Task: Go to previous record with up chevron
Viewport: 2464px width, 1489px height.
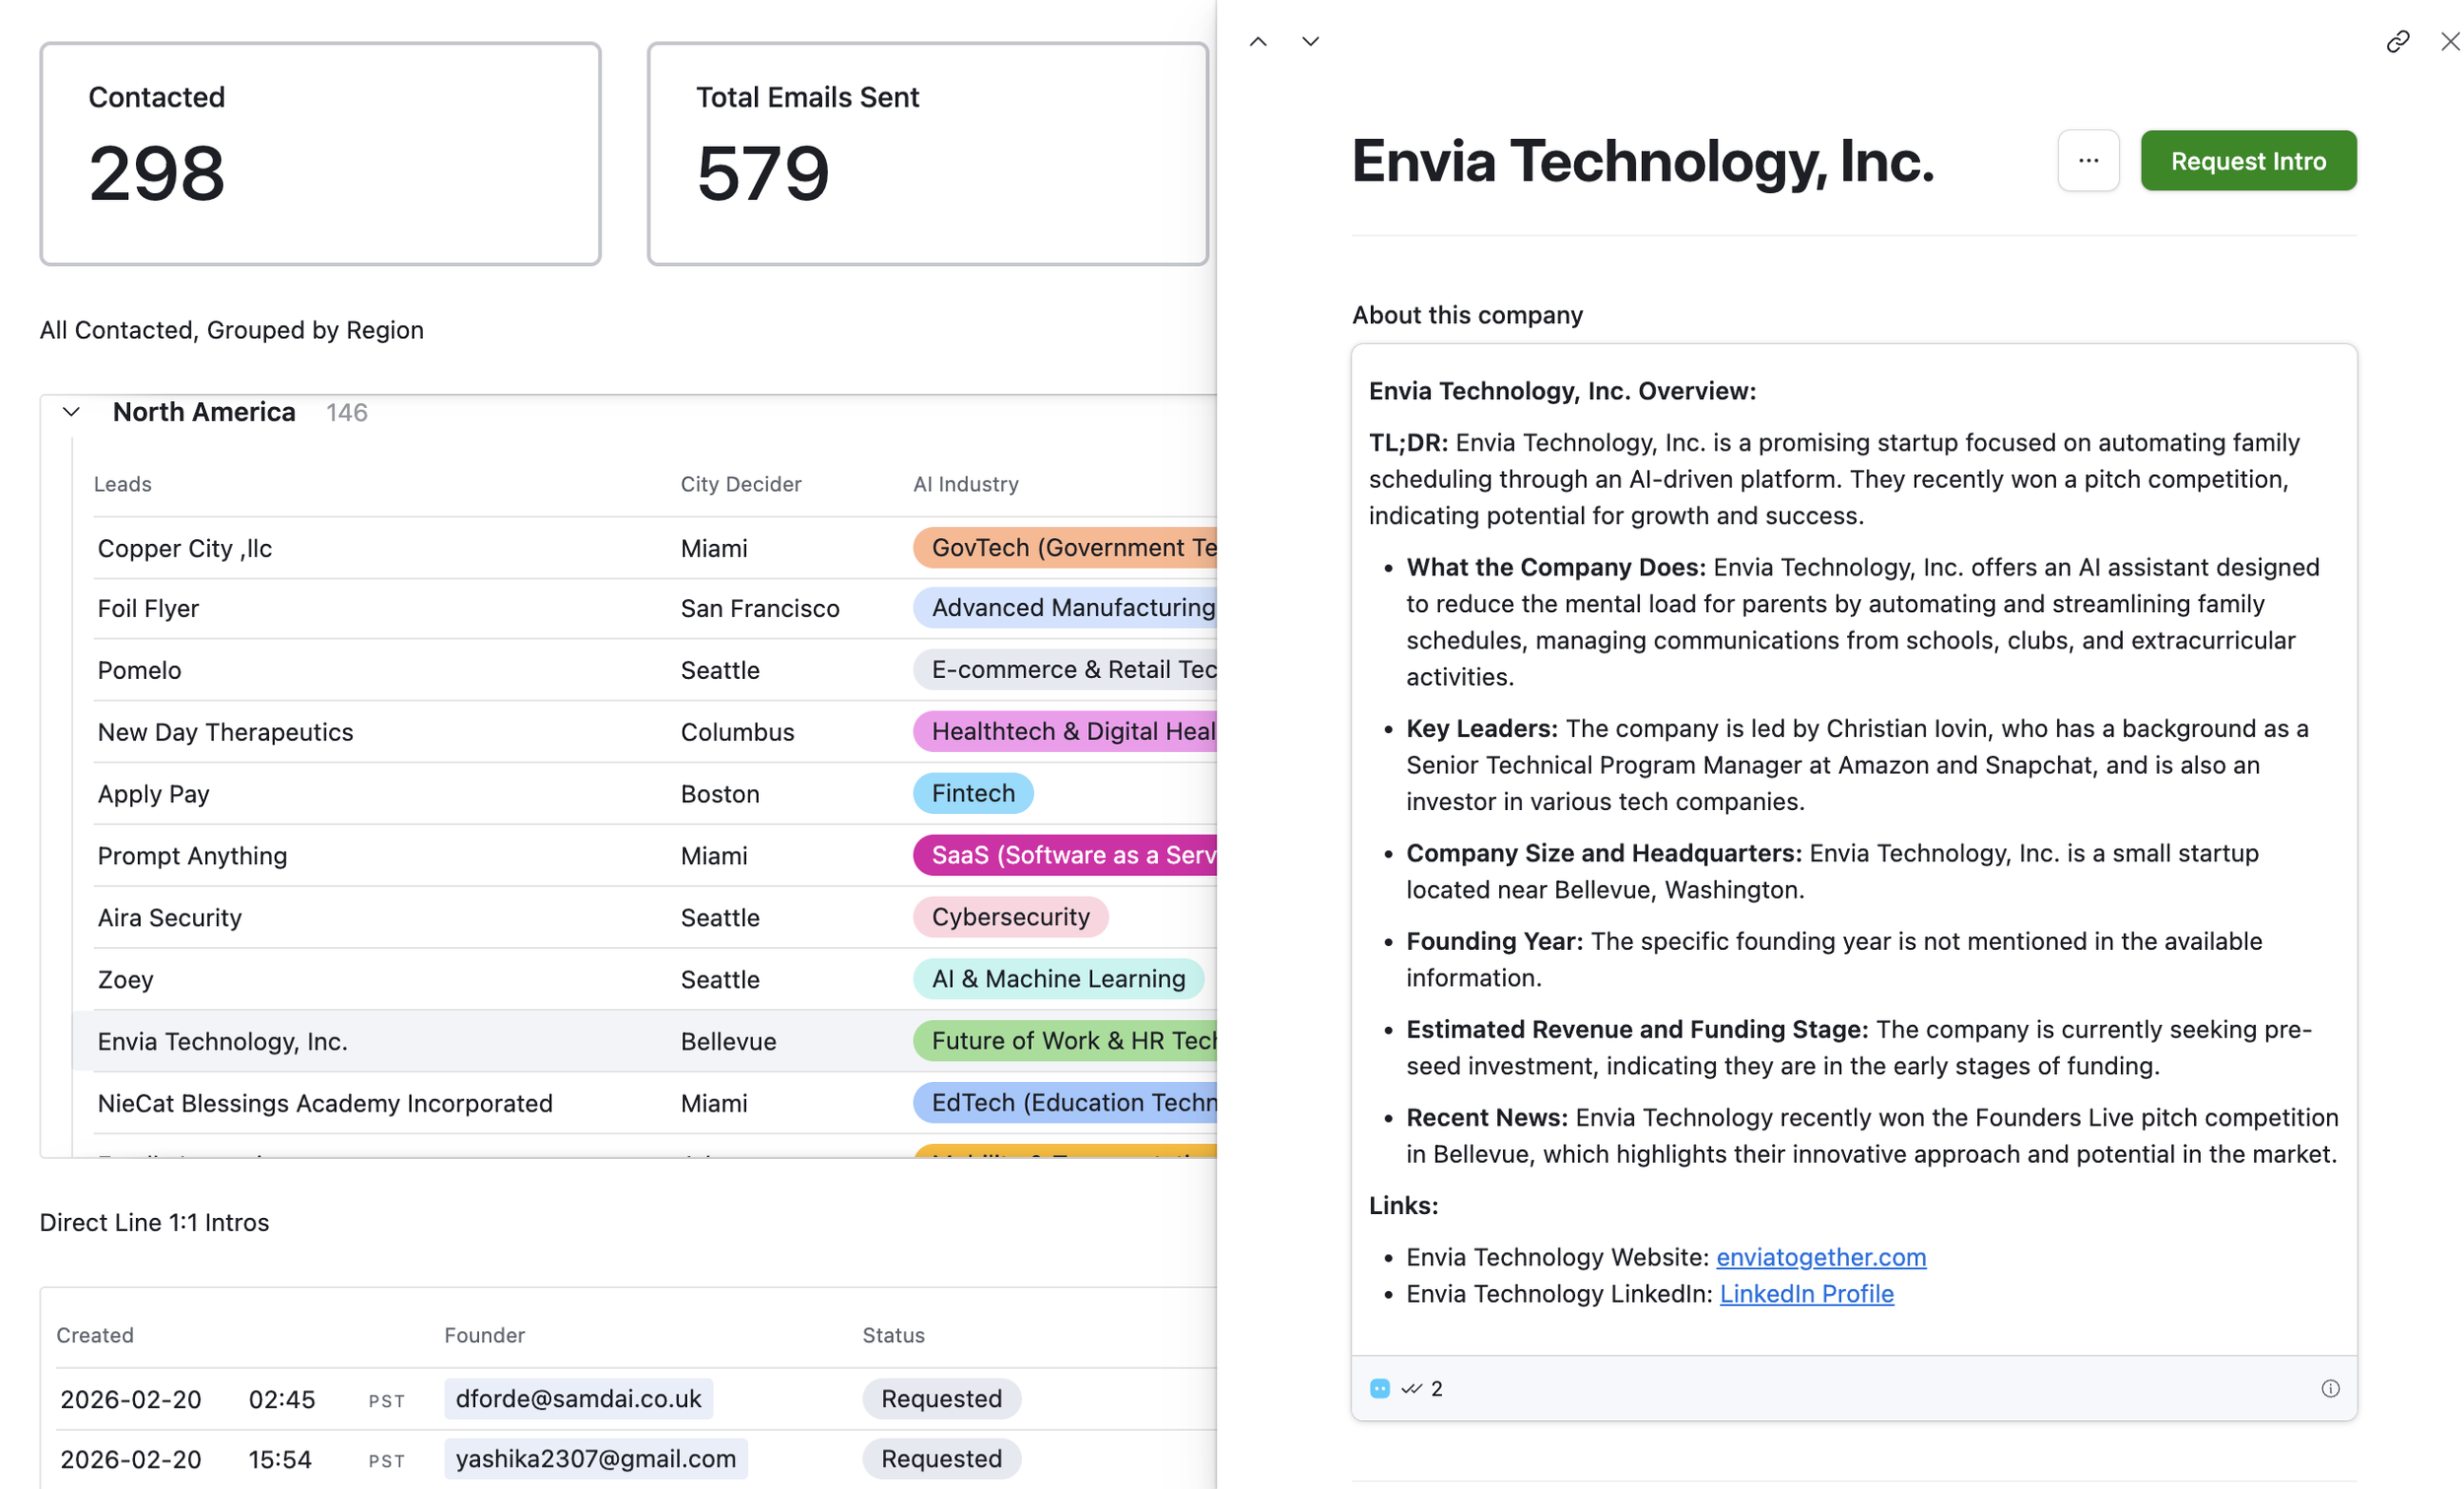Action: coord(1258,41)
